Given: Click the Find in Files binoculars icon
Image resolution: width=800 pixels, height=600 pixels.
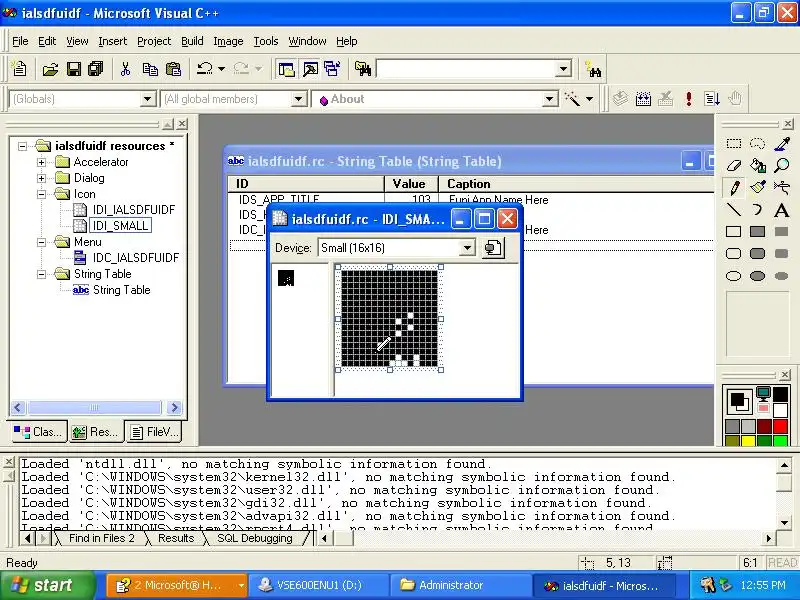Looking at the screenshot, I should [x=363, y=69].
